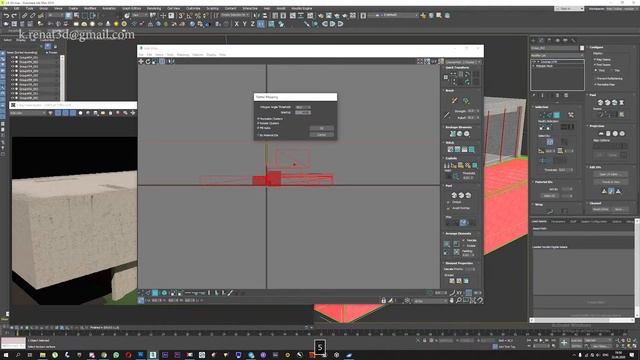The width and height of the screenshot is (640, 360).
Task: Open Graph Editors menu
Action: coord(131,8)
